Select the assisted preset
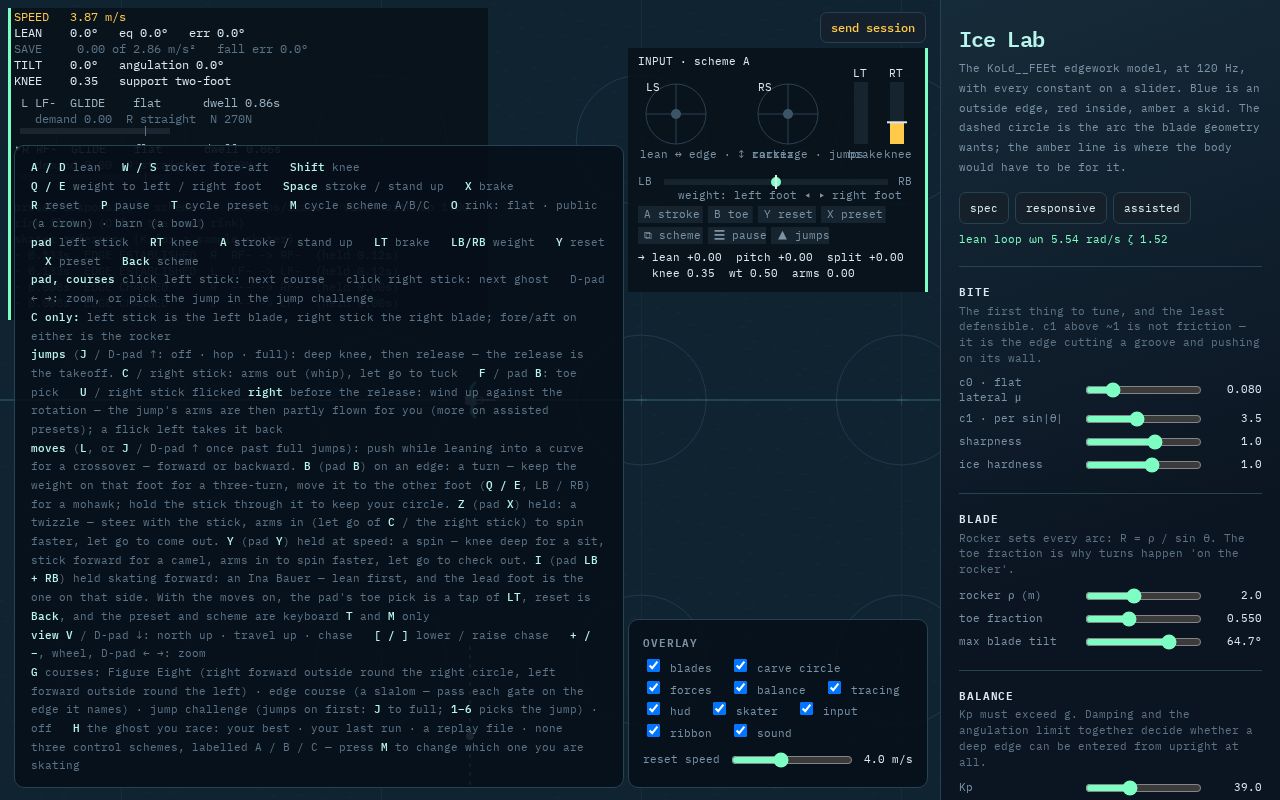The width and height of the screenshot is (1280, 800). (1152, 208)
